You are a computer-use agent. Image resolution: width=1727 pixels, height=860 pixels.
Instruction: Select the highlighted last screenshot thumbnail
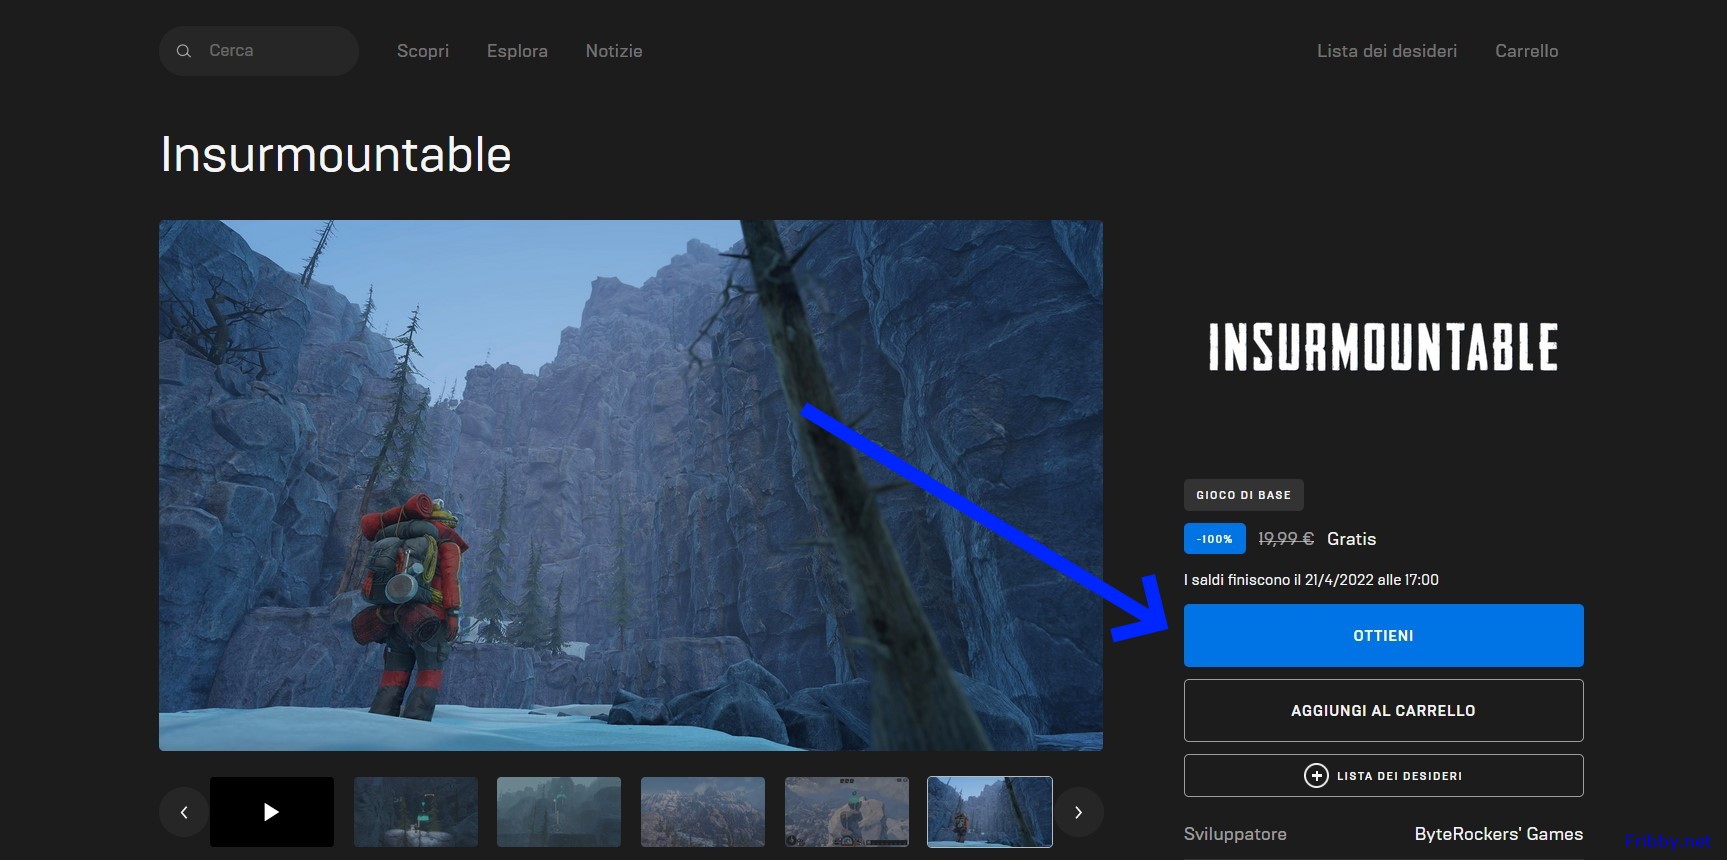pos(990,812)
